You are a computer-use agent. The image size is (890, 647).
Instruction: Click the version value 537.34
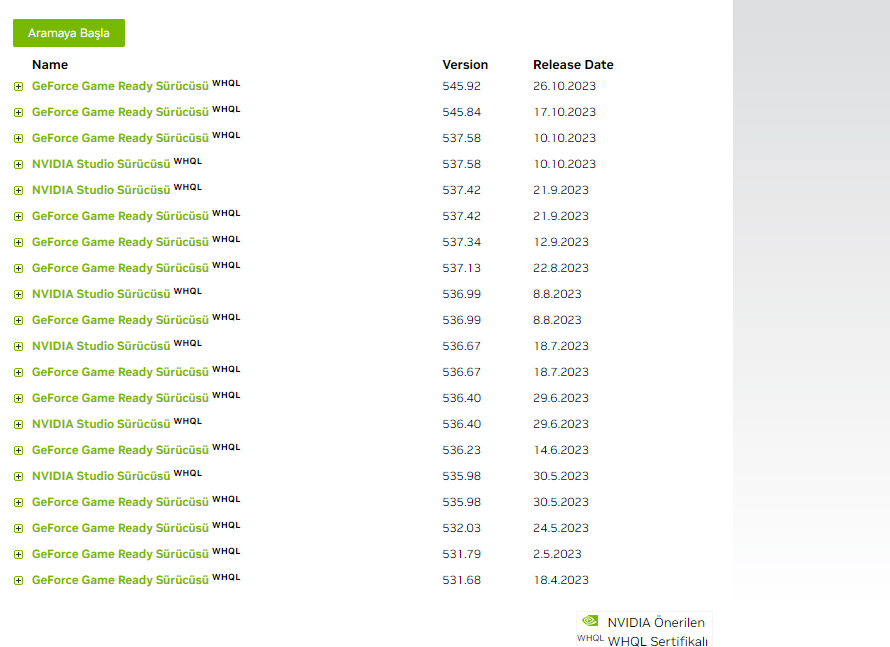(461, 242)
